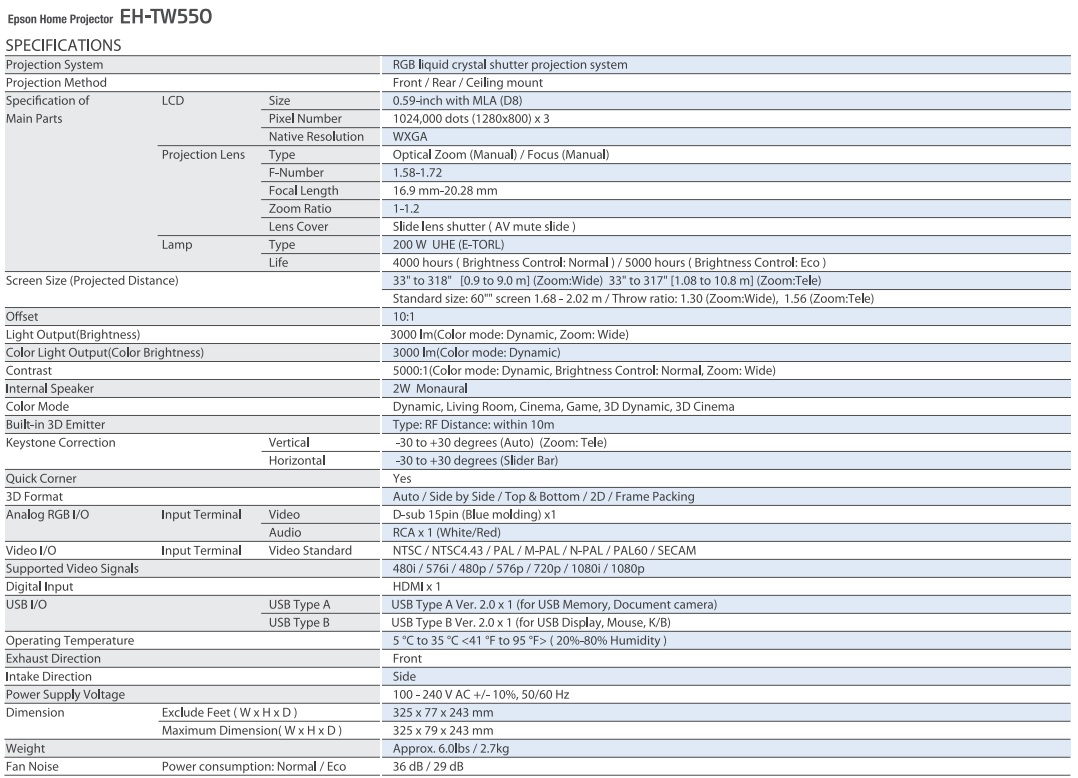
Task: Select 'Color Light Output(Color Brightness)' label
Action: click(104, 353)
